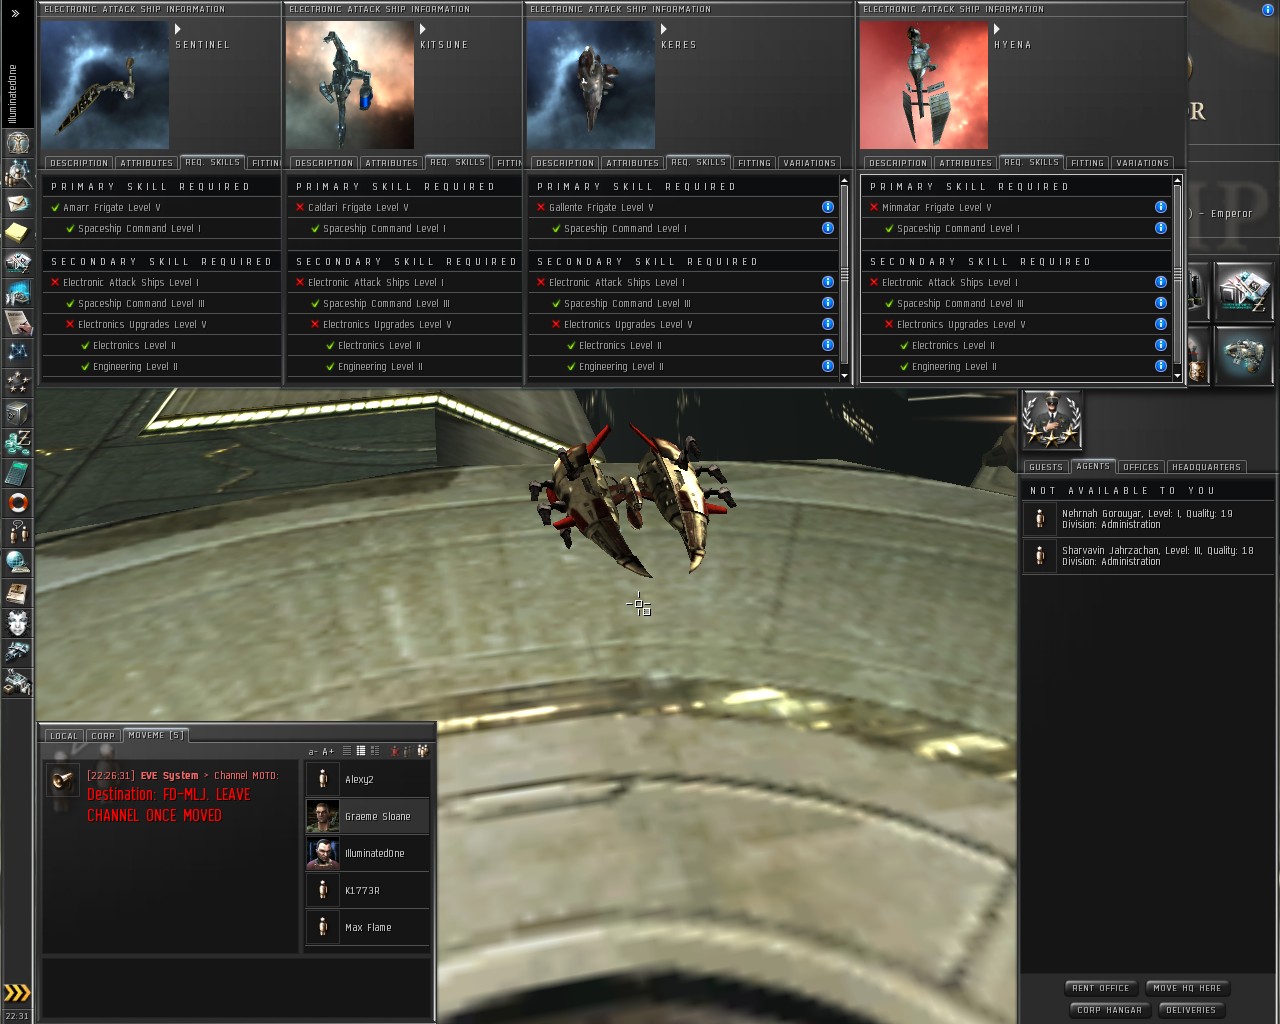Click the white face mask sidebar icon
This screenshot has height=1024, width=1280.
click(17, 622)
